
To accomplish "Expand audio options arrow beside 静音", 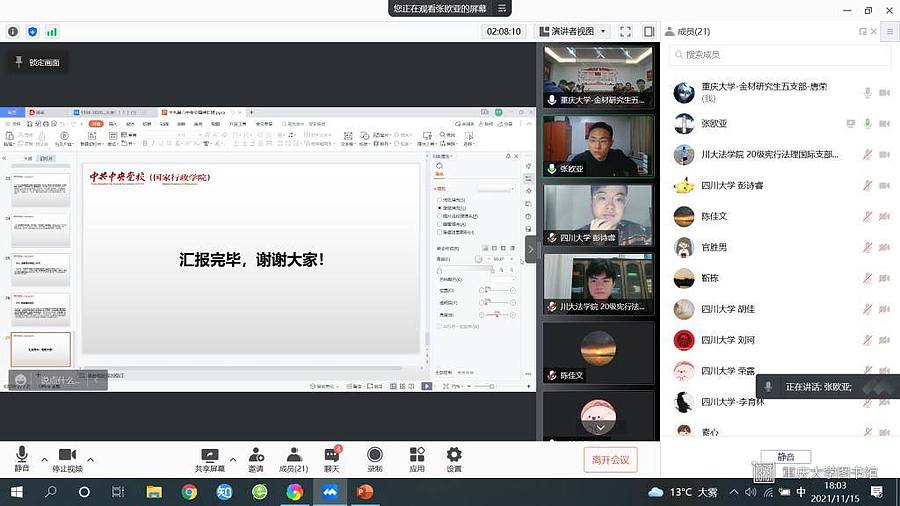I will tap(44, 460).
